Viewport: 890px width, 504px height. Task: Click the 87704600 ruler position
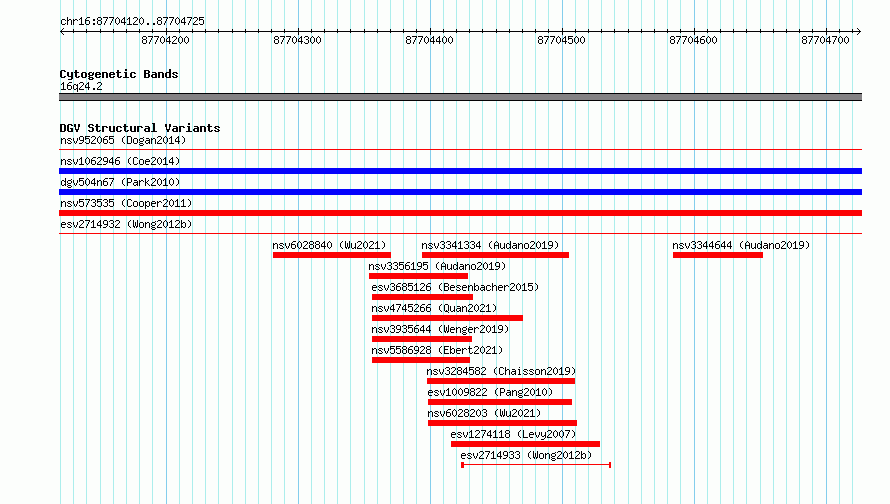tap(694, 40)
